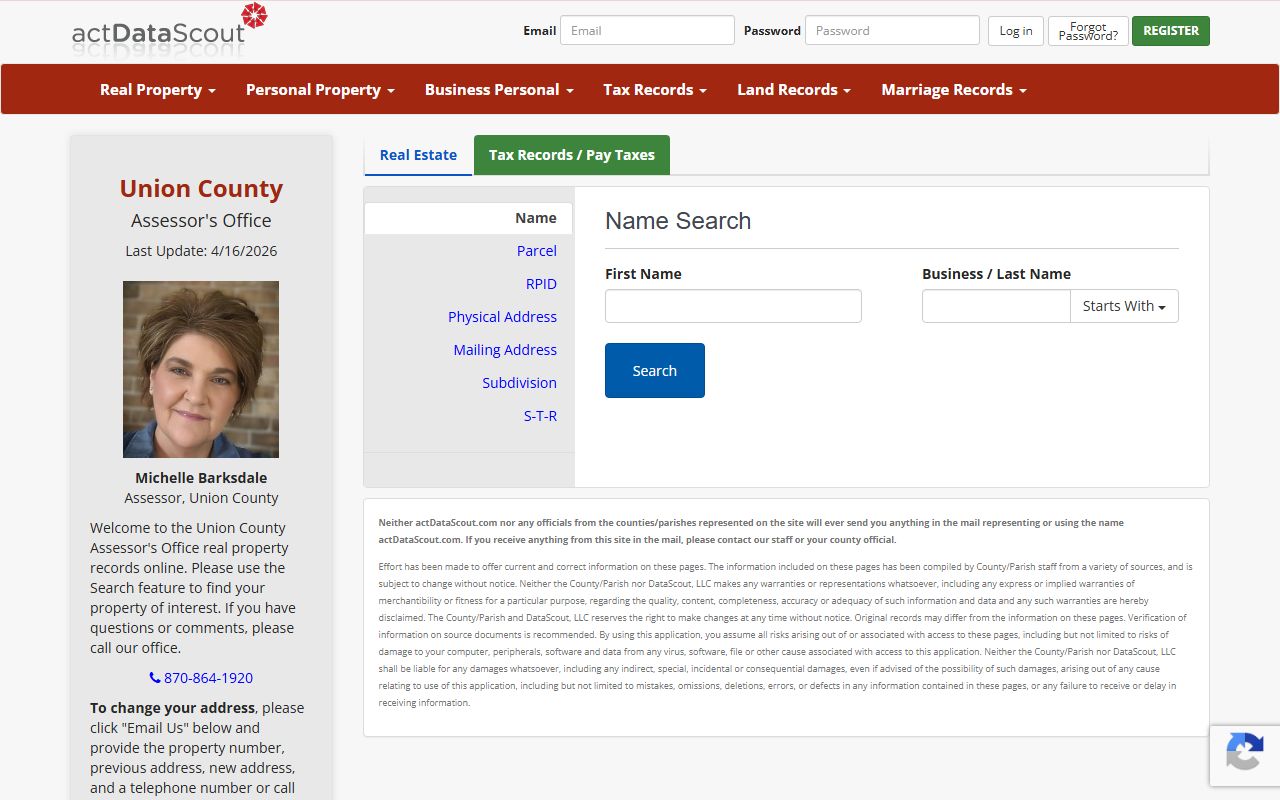The image size is (1280, 800).
Task: Select the RPID search option
Action: pos(541,284)
